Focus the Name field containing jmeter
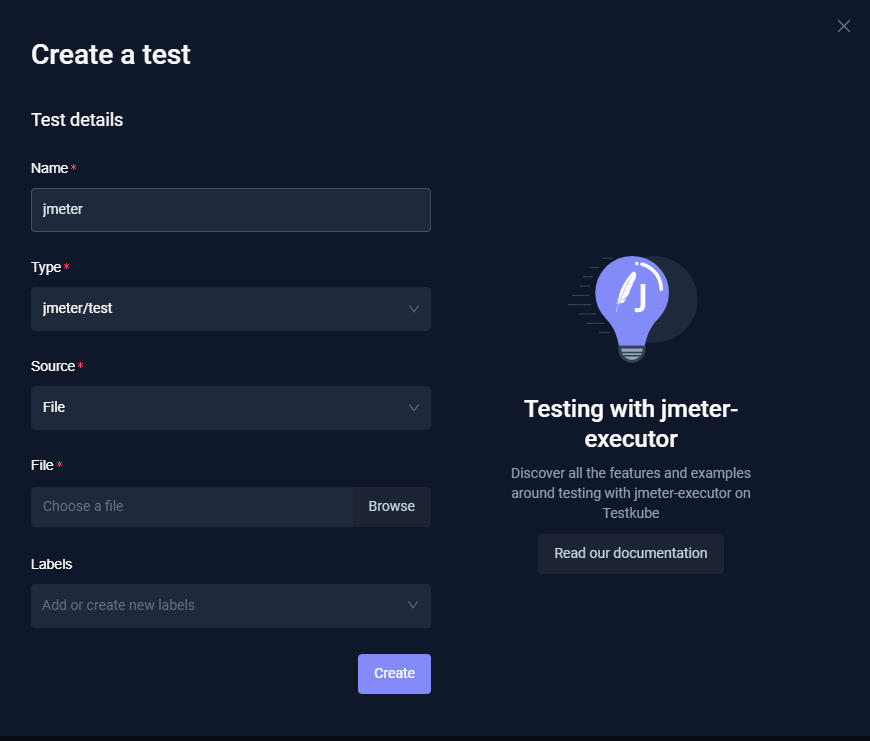Image resolution: width=870 pixels, height=741 pixels. (230, 210)
